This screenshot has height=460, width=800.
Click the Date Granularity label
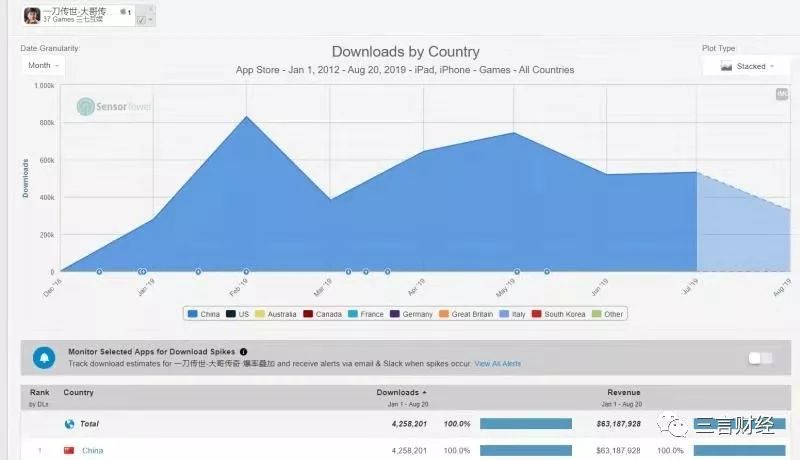[x=49, y=48]
